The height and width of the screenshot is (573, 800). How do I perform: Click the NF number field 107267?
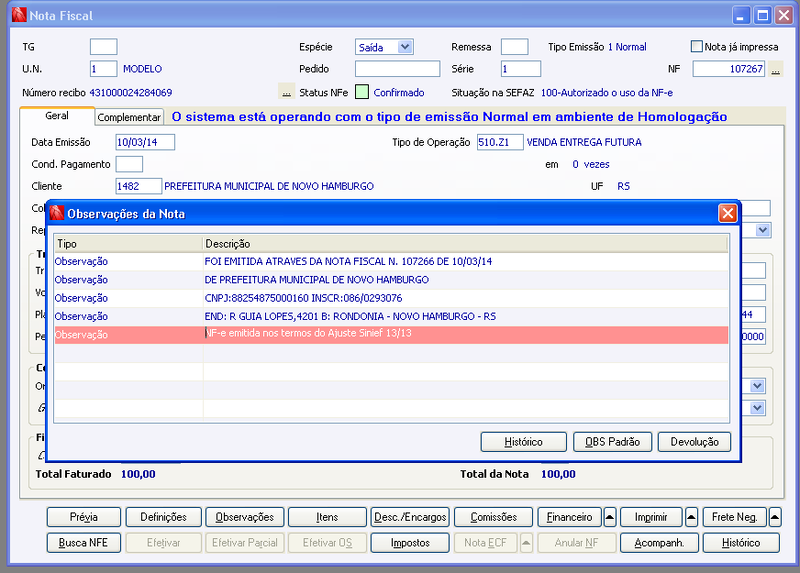tap(729, 69)
